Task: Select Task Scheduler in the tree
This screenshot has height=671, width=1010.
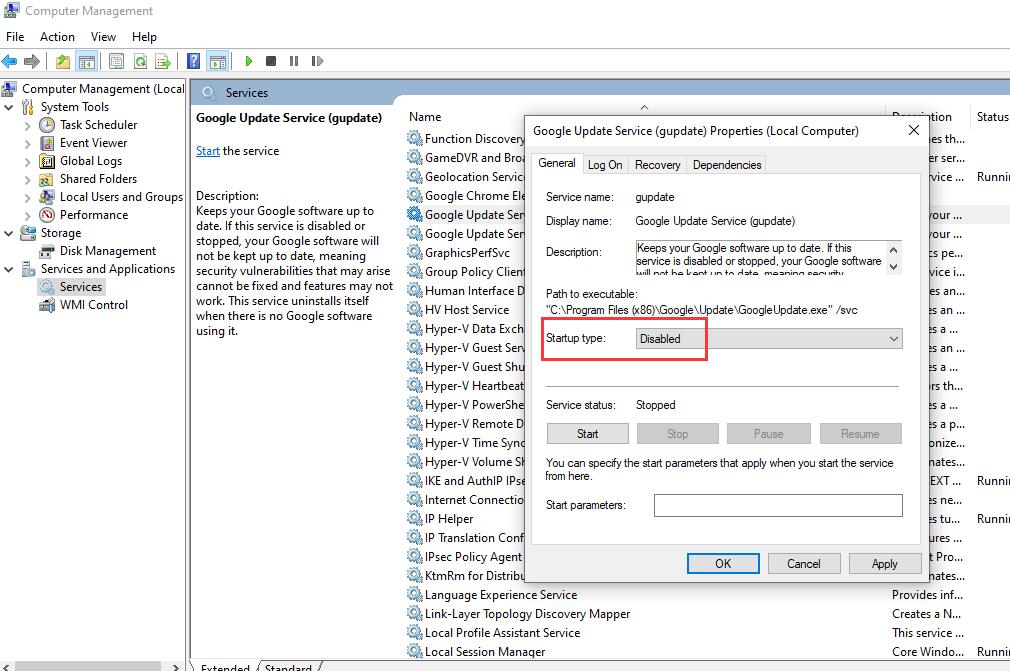Action: 99,124
